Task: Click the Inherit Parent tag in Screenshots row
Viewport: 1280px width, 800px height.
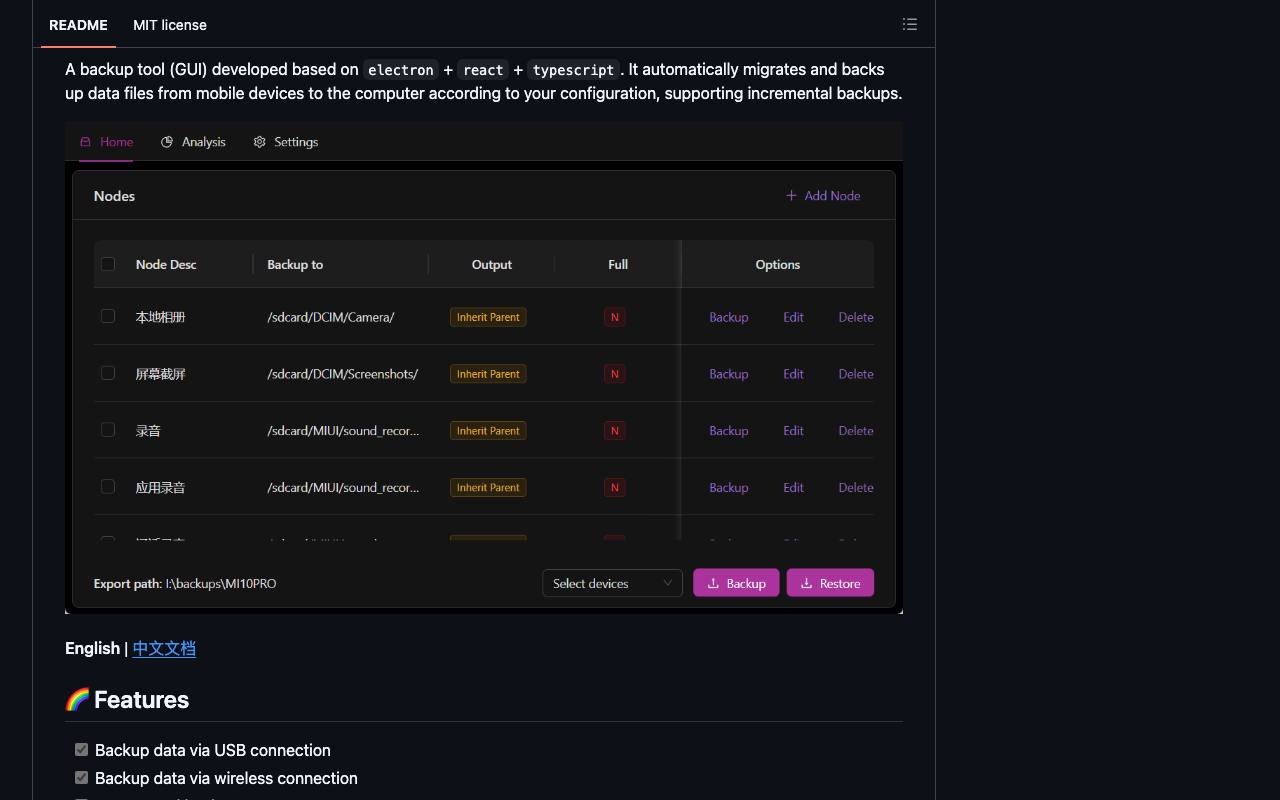Action: coord(488,374)
